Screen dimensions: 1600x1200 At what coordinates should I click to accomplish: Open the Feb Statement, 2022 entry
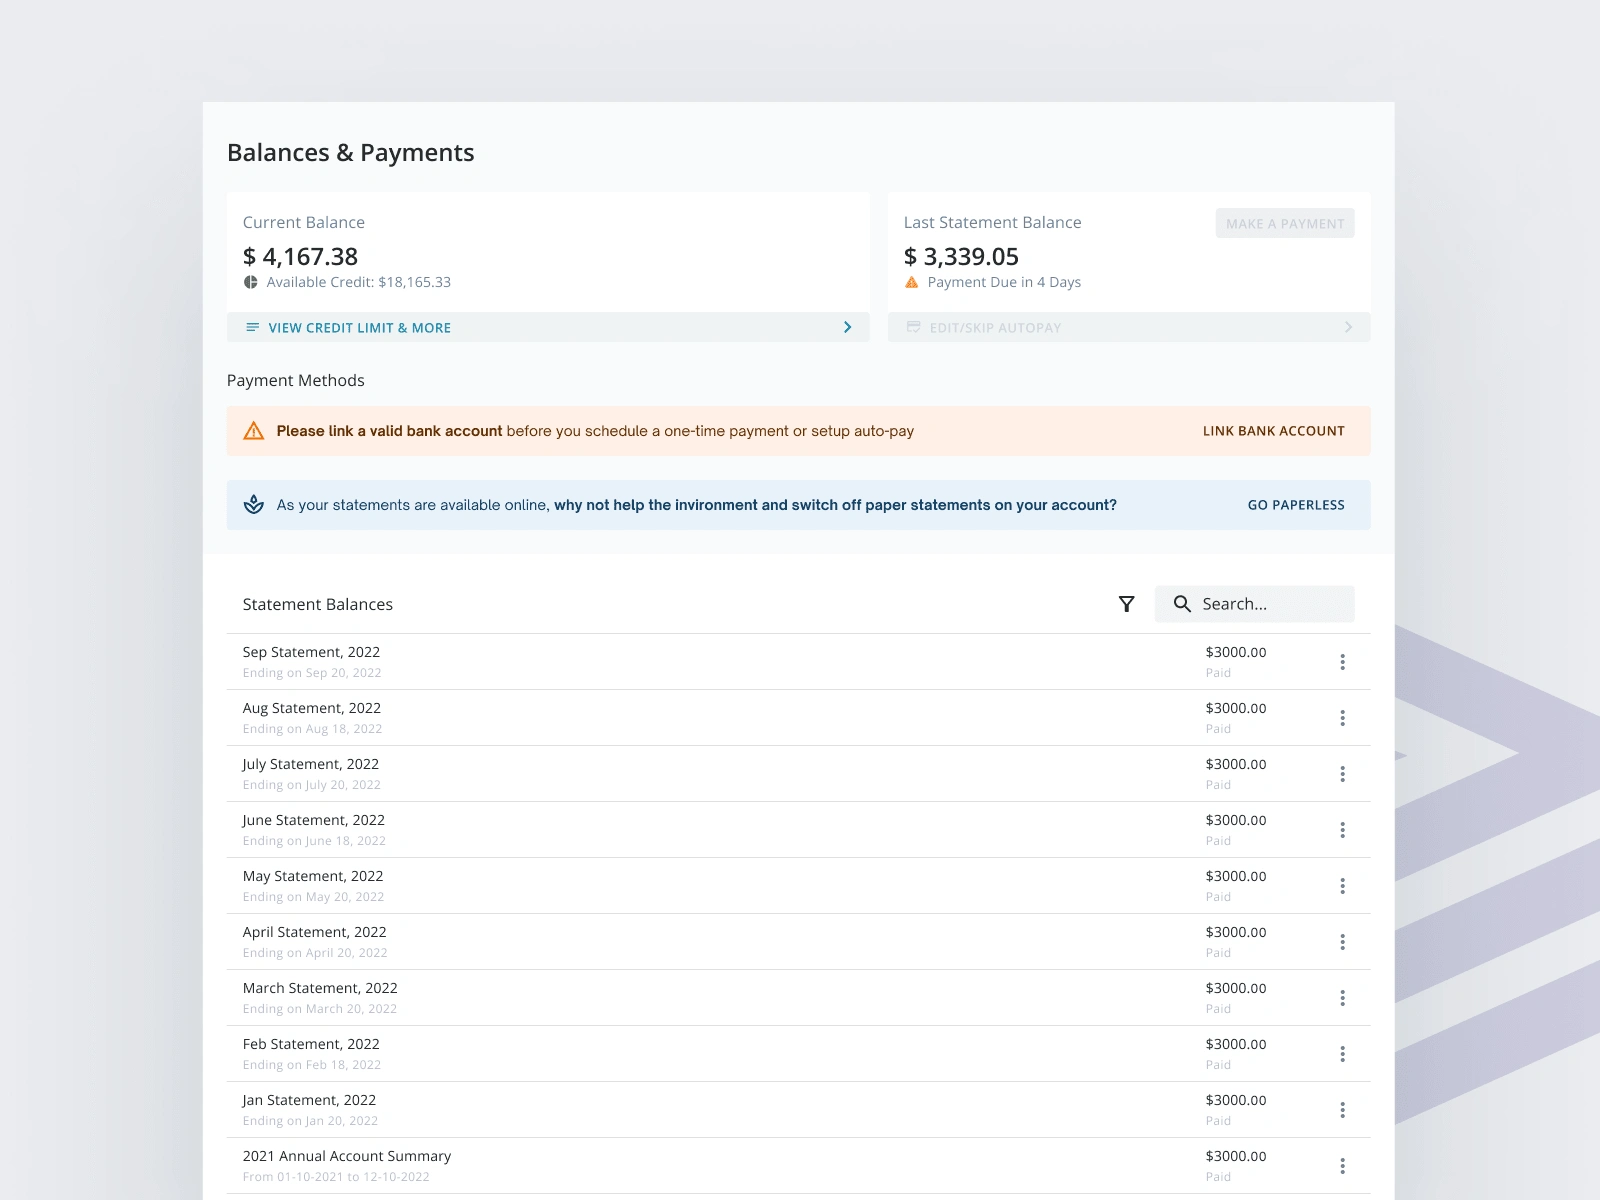tap(311, 1044)
